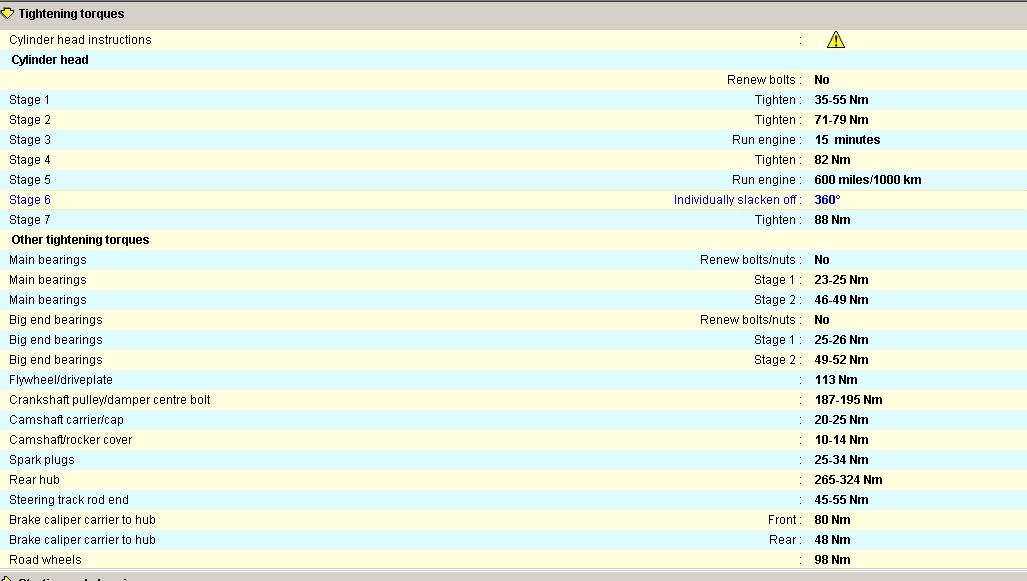
Task: Open the cylinder head warning triangle icon
Action: click(836, 40)
